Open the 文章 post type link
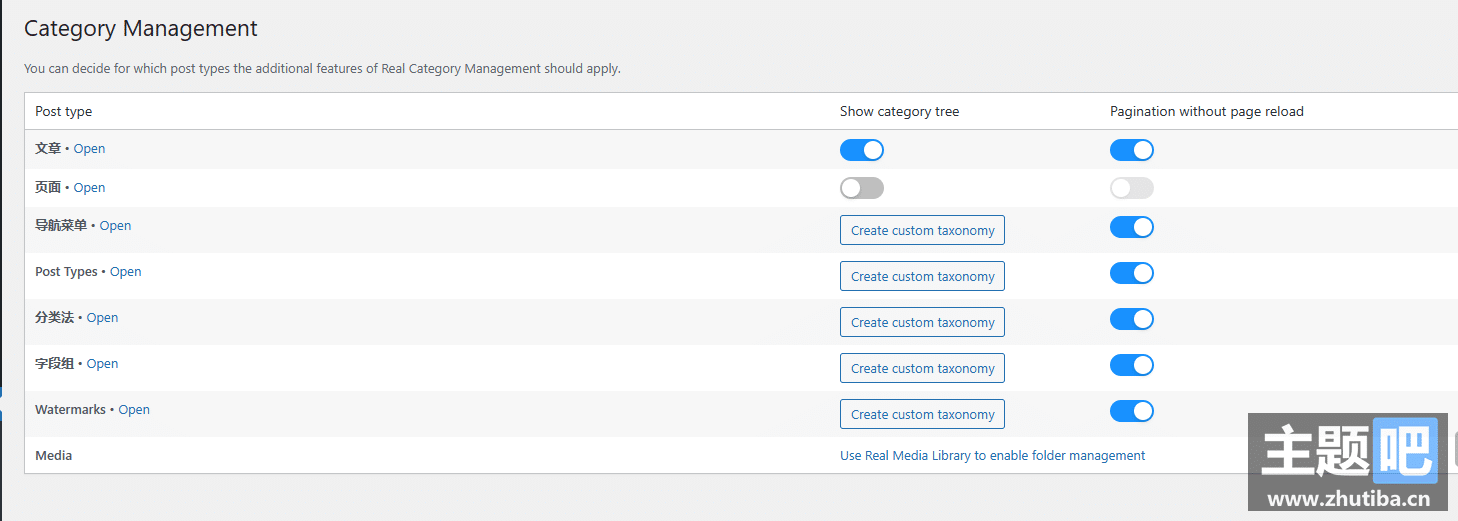Screen dimensions: 1458x521 (89, 148)
